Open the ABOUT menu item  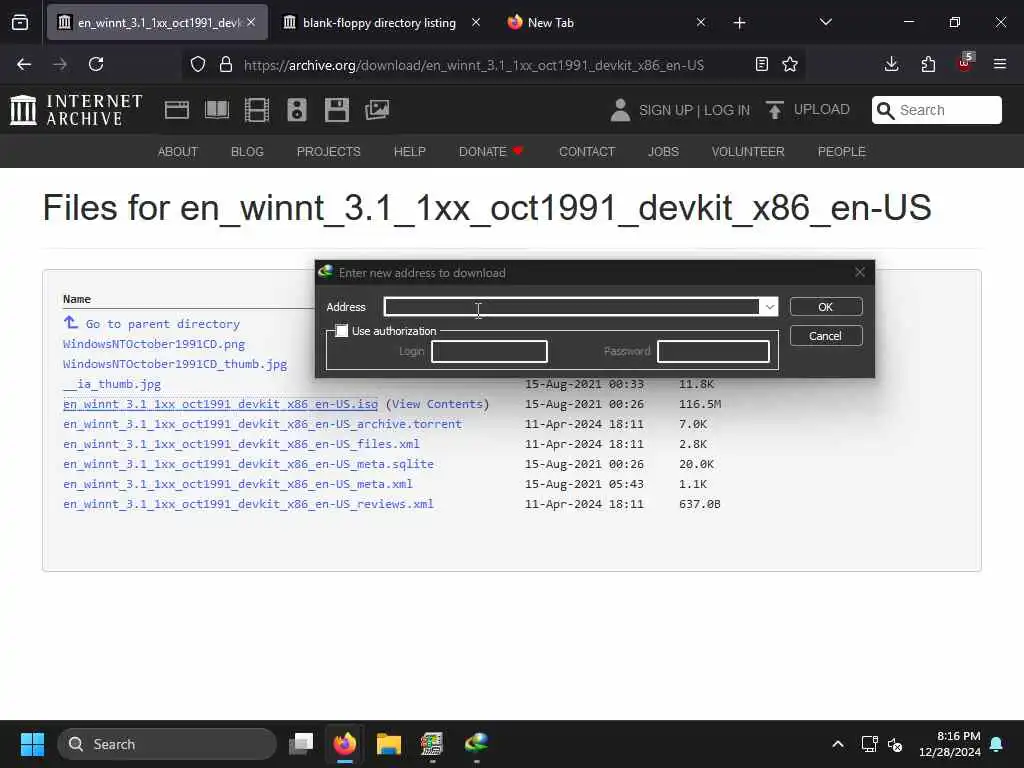tap(178, 152)
